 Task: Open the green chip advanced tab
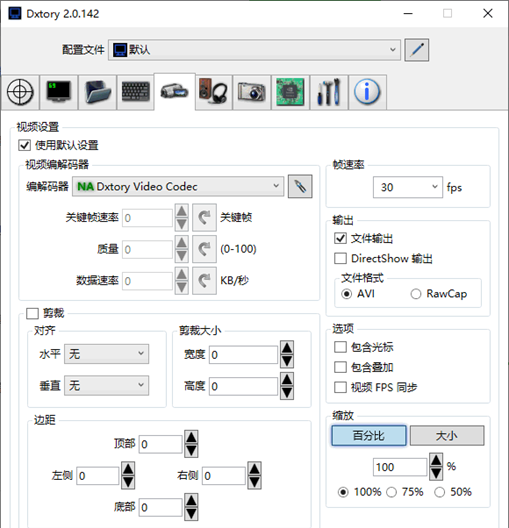coord(290,92)
